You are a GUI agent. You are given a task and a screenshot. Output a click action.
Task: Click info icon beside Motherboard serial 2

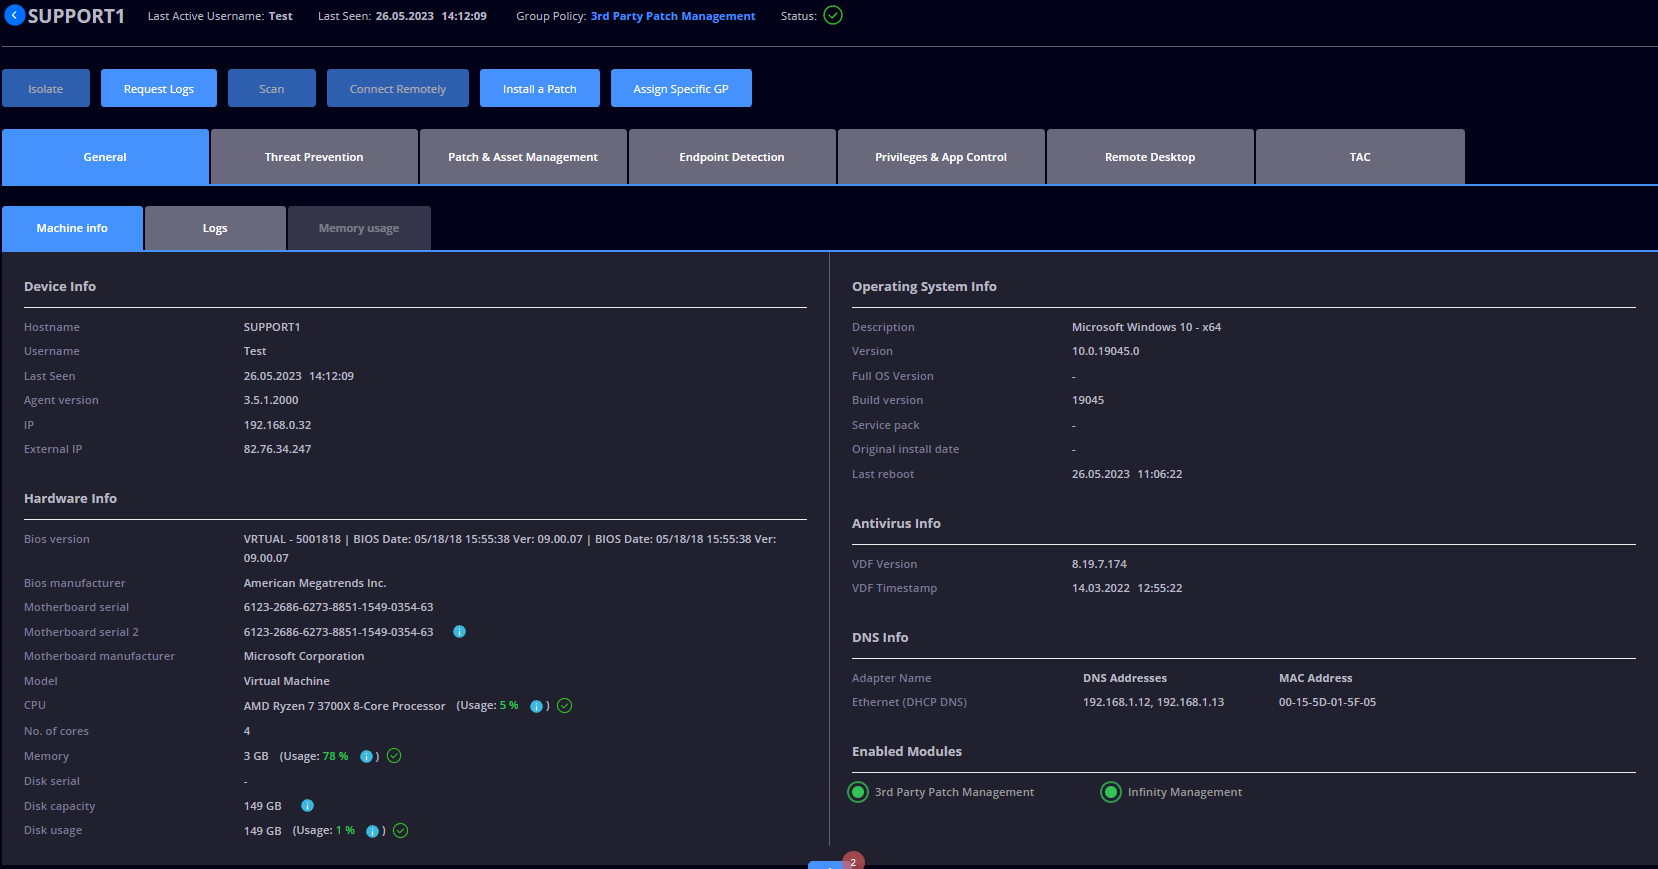click(x=460, y=631)
